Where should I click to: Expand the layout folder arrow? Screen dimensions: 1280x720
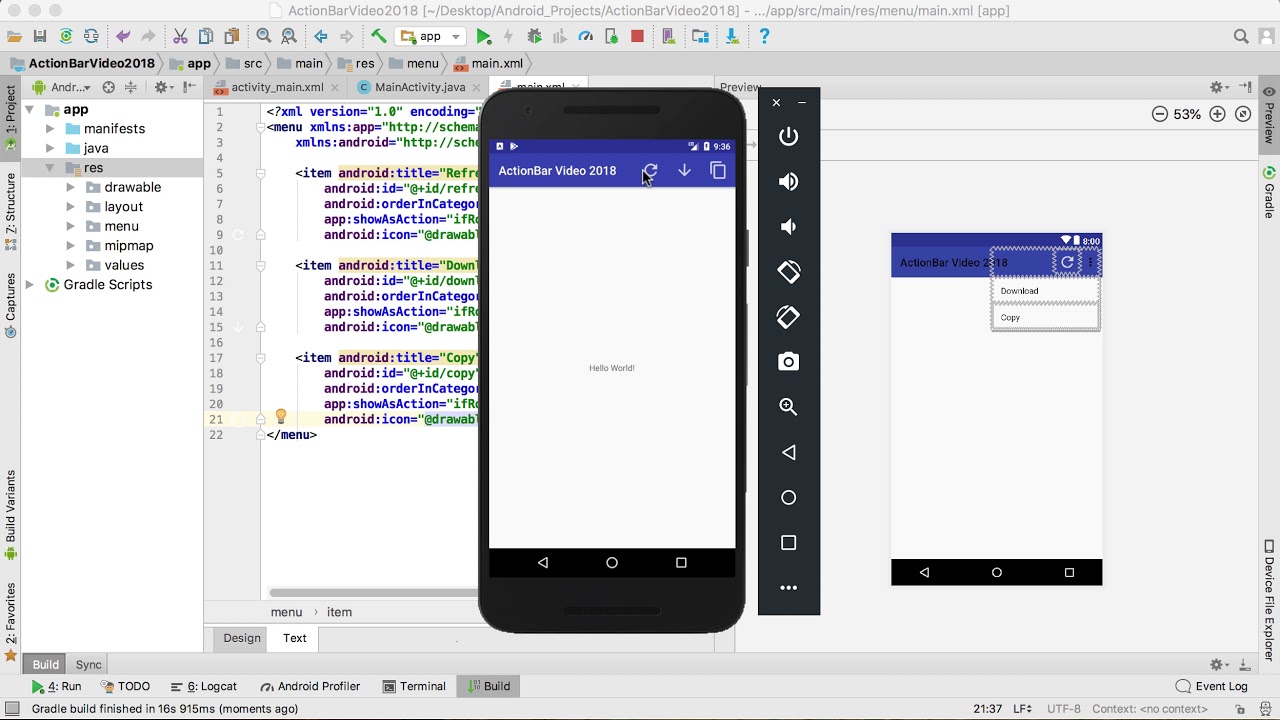(x=70, y=207)
